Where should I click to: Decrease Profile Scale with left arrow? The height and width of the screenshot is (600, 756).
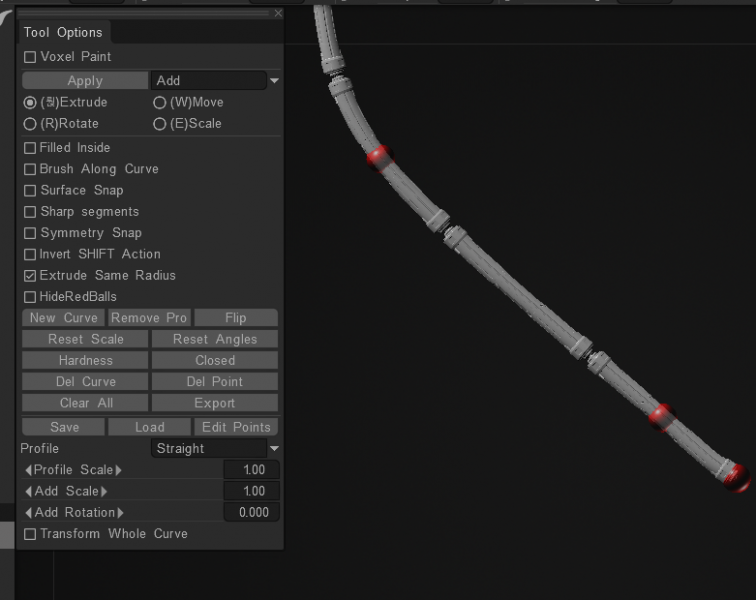[28, 470]
